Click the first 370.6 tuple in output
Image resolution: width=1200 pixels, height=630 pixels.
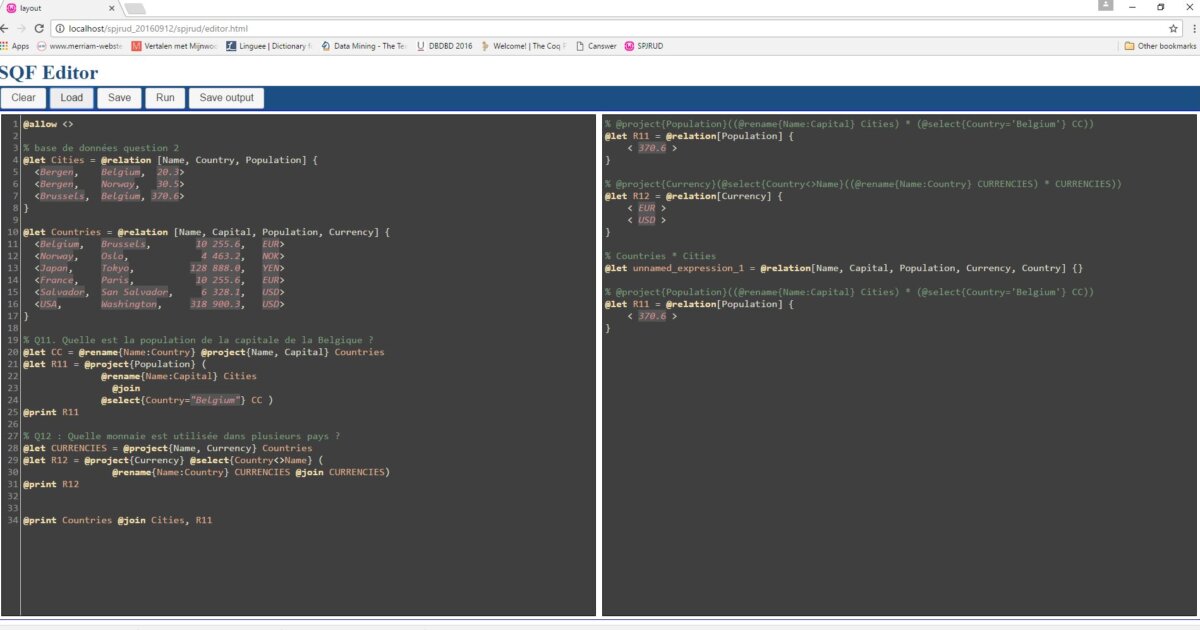point(652,148)
